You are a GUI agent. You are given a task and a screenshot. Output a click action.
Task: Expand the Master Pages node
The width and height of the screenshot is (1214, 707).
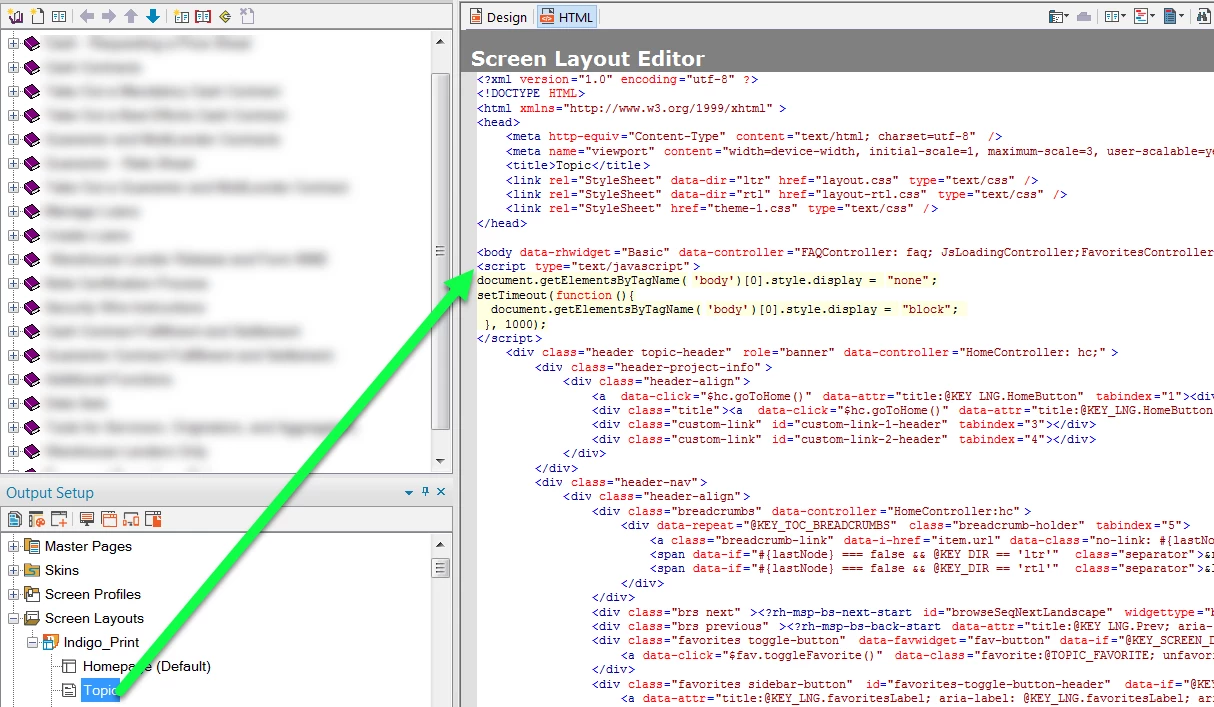[13, 547]
